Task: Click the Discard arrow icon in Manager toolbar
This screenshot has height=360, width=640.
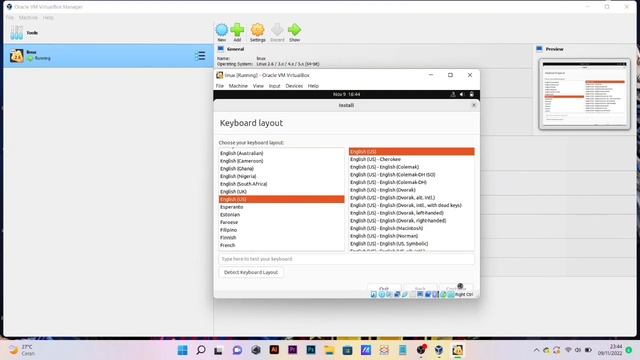Action: (x=277, y=30)
